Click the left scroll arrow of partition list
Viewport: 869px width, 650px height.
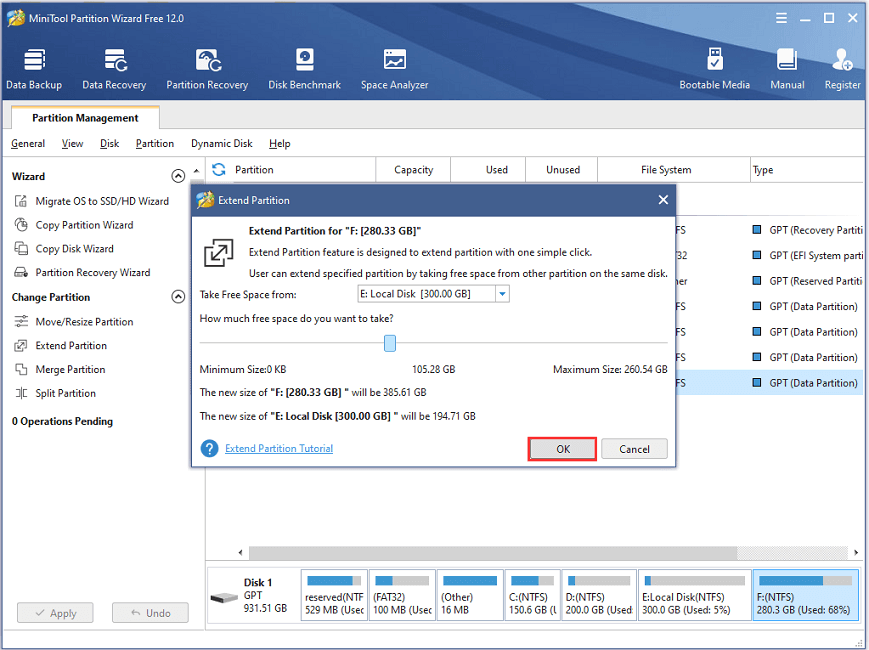[241, 552]
